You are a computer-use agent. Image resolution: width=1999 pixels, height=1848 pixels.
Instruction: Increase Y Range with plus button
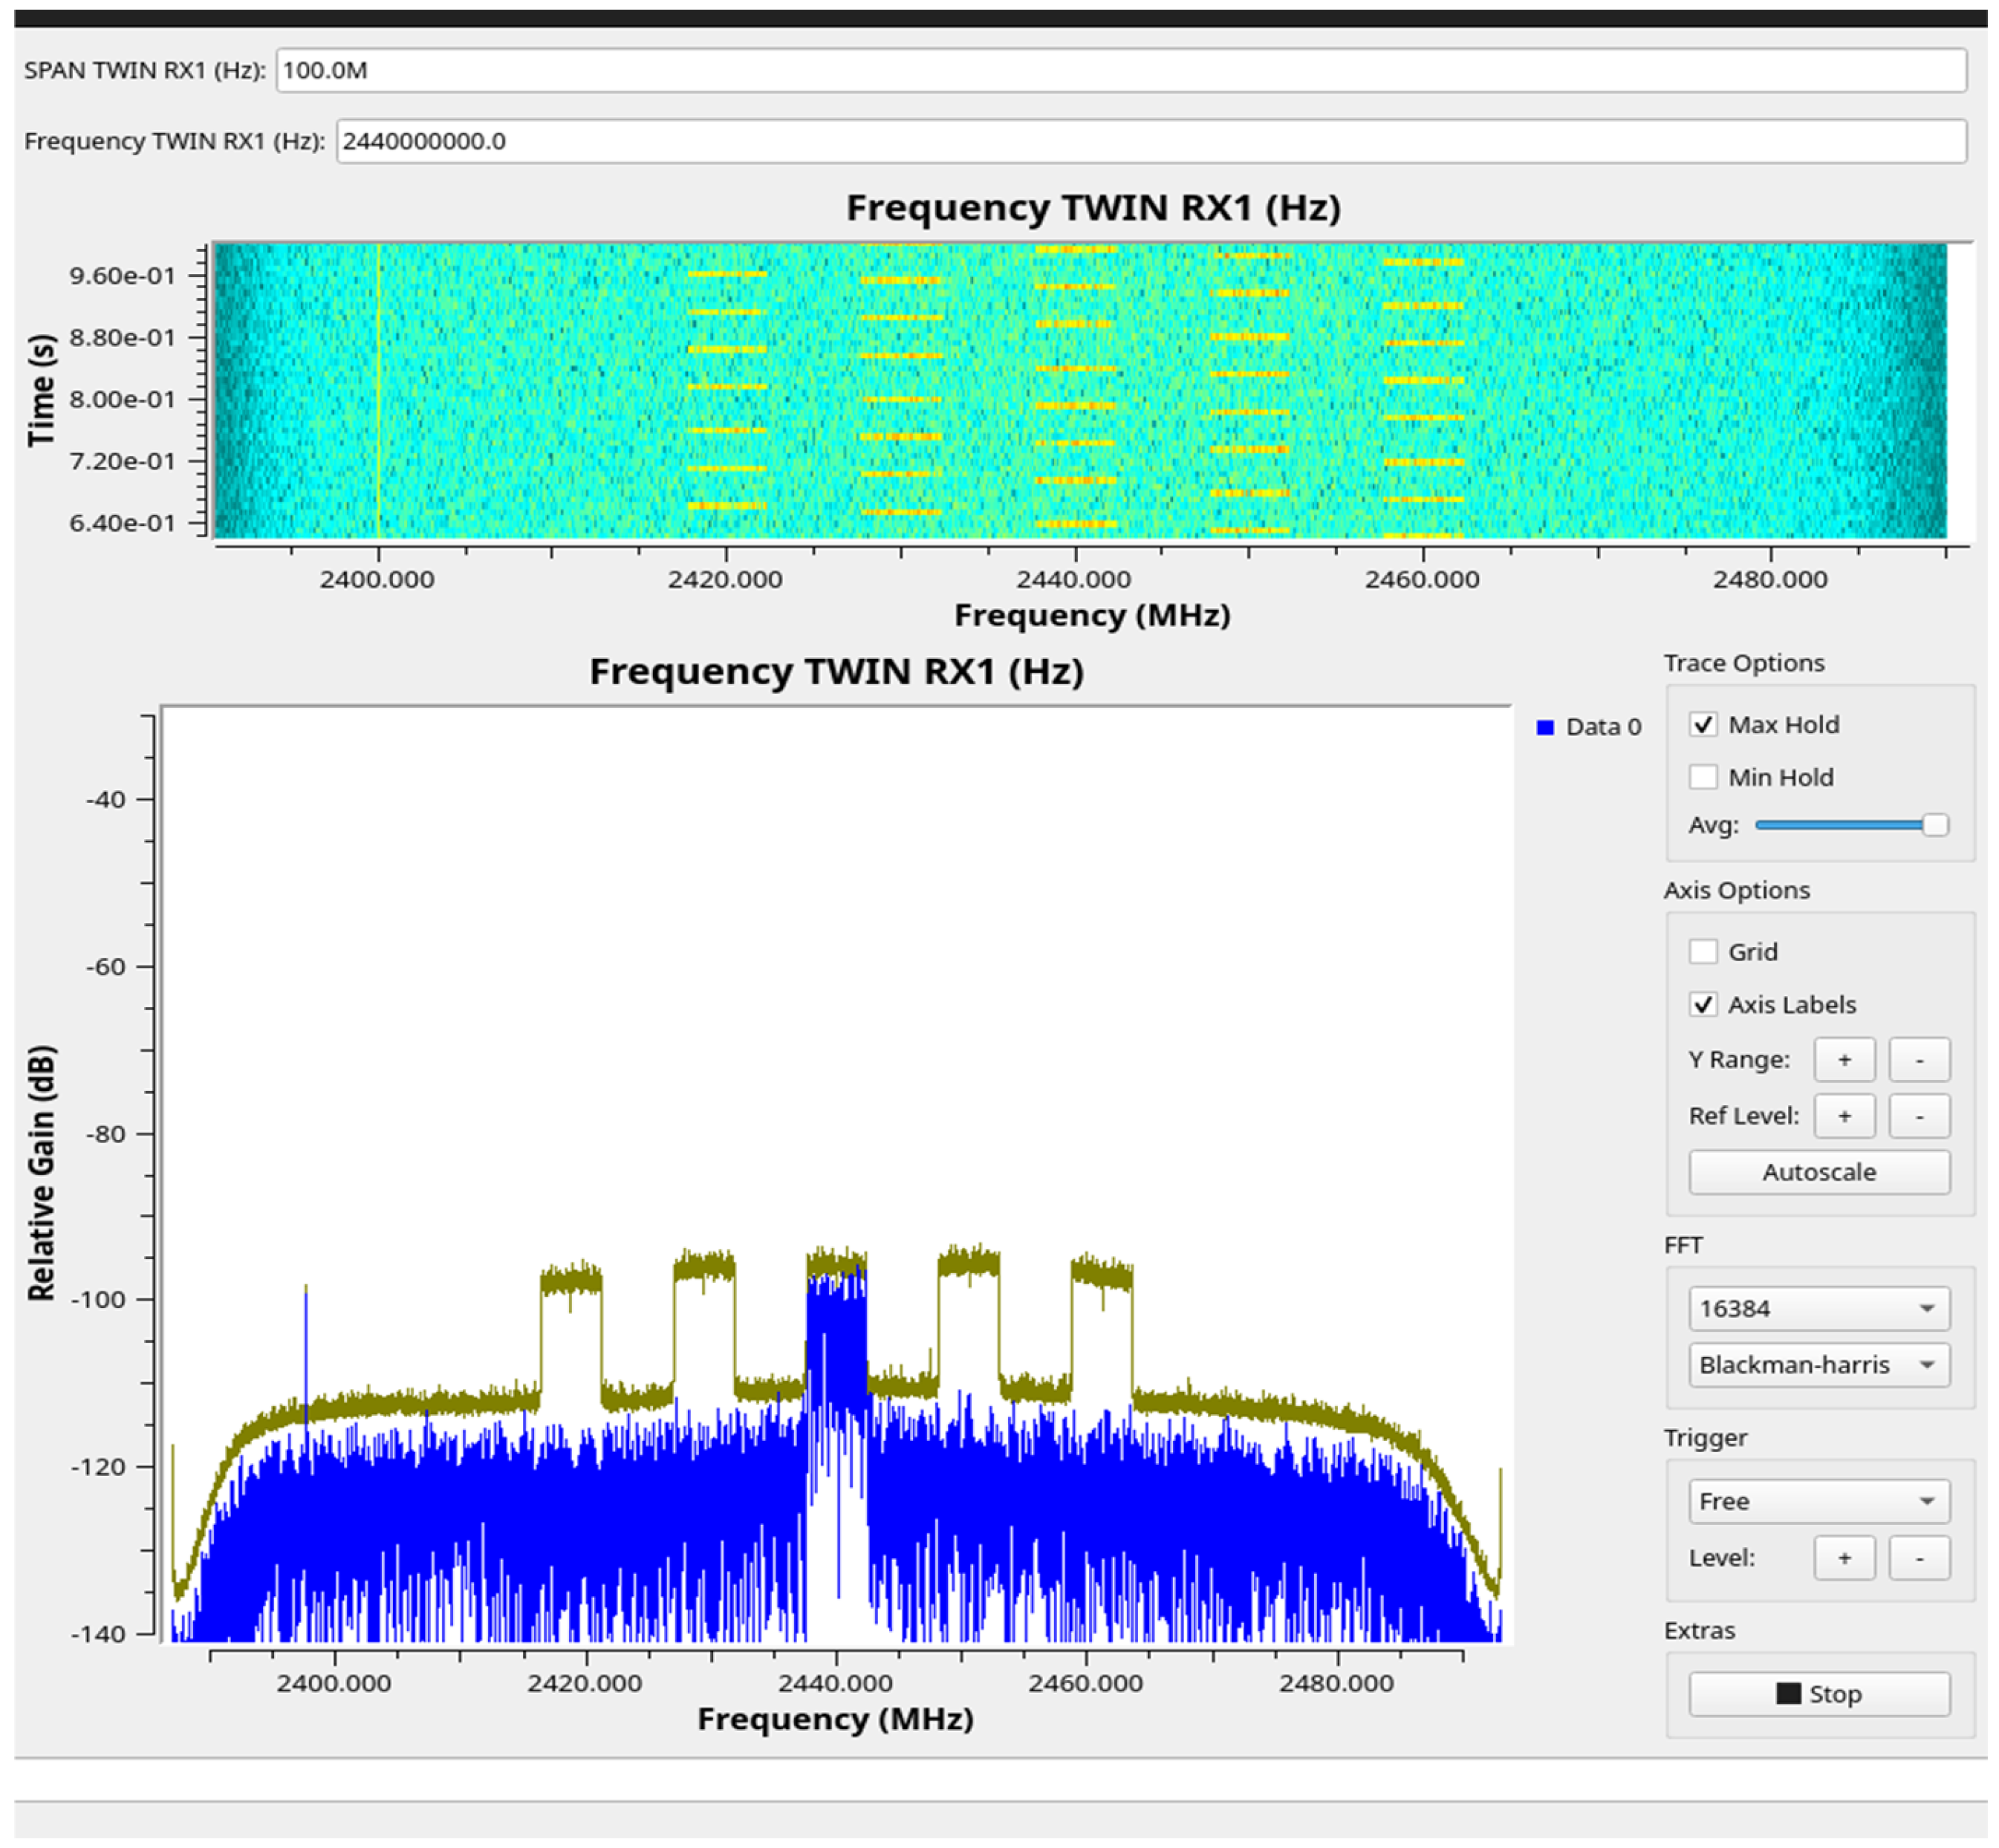(x=1844, y=1060)
